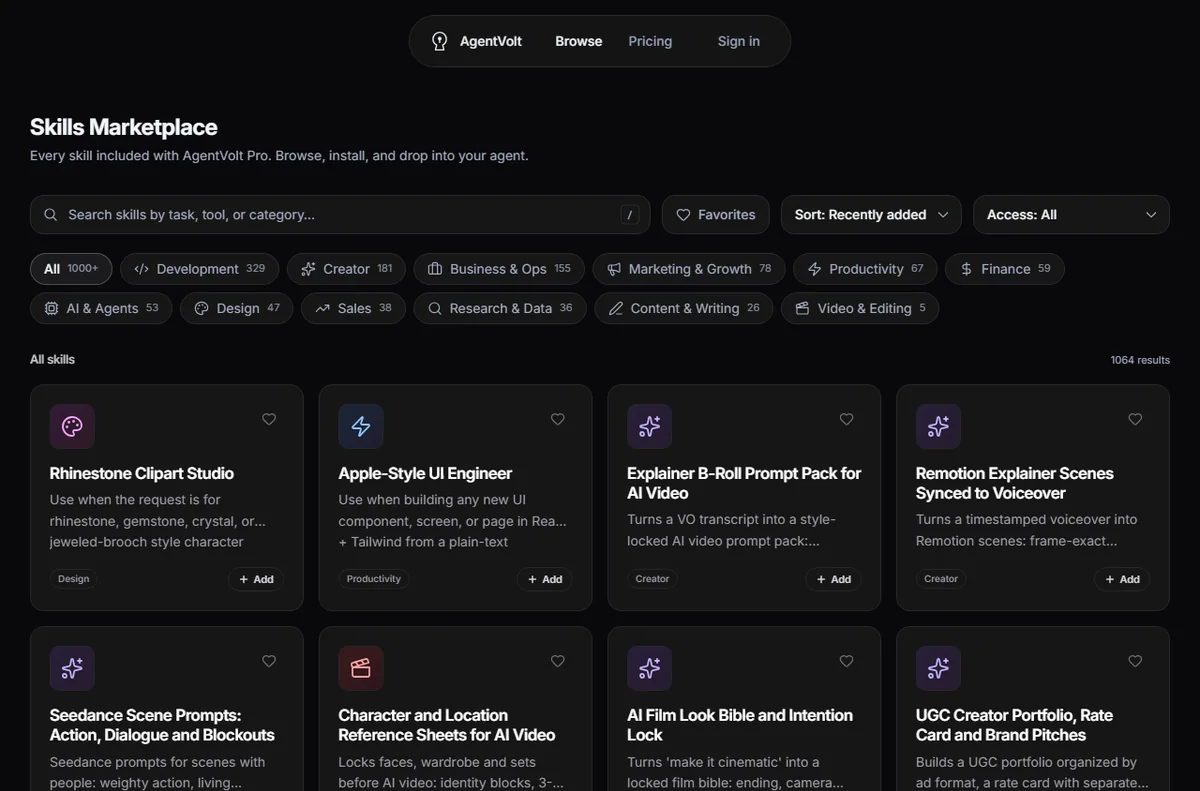This screenshot has height=791, width=1200.
Task: Open the Apple-Style UI Engineer title
Action: 425,473
